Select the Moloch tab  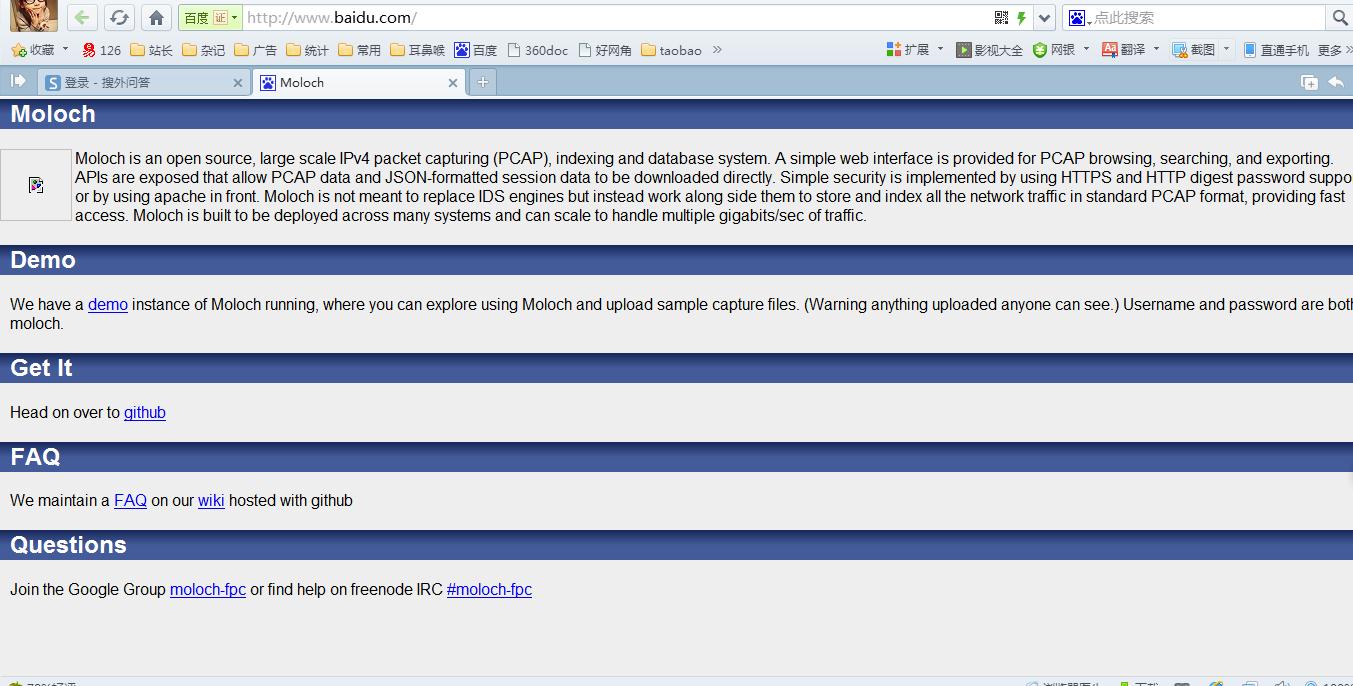359,83
